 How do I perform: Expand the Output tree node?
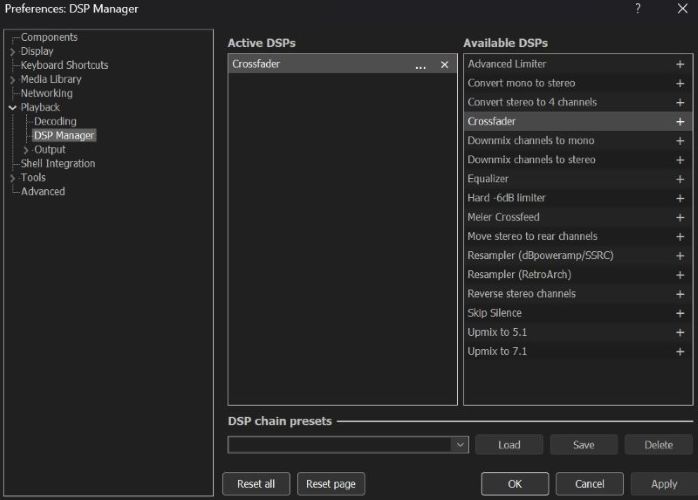pos(27,150)
